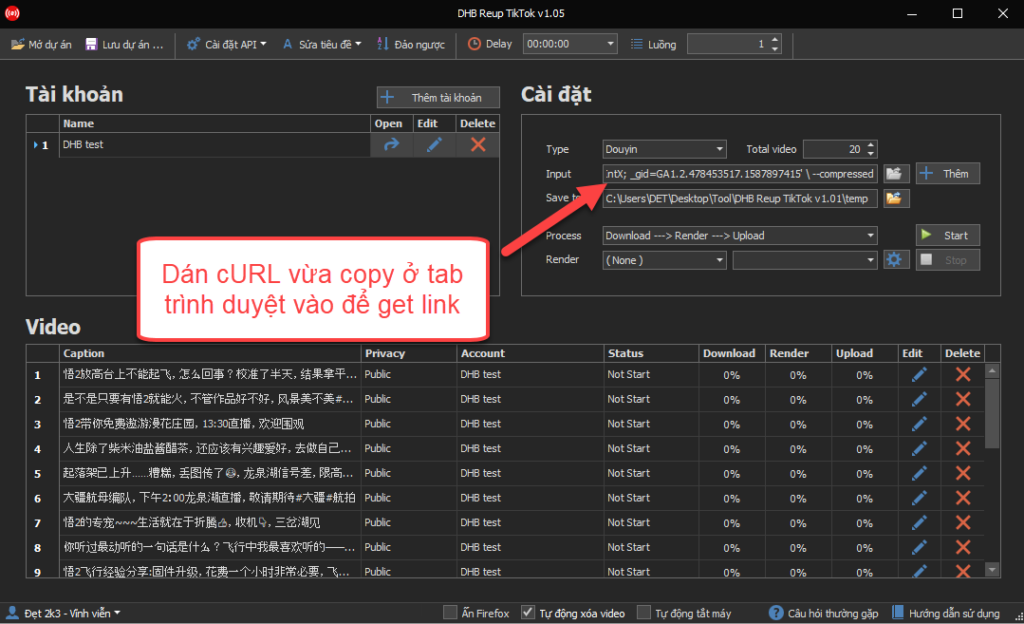Screen dimensions: 1024x624
Task: Click Lưu dự án toolbar button
Action: pyautogui.click(x=124, y=44)
